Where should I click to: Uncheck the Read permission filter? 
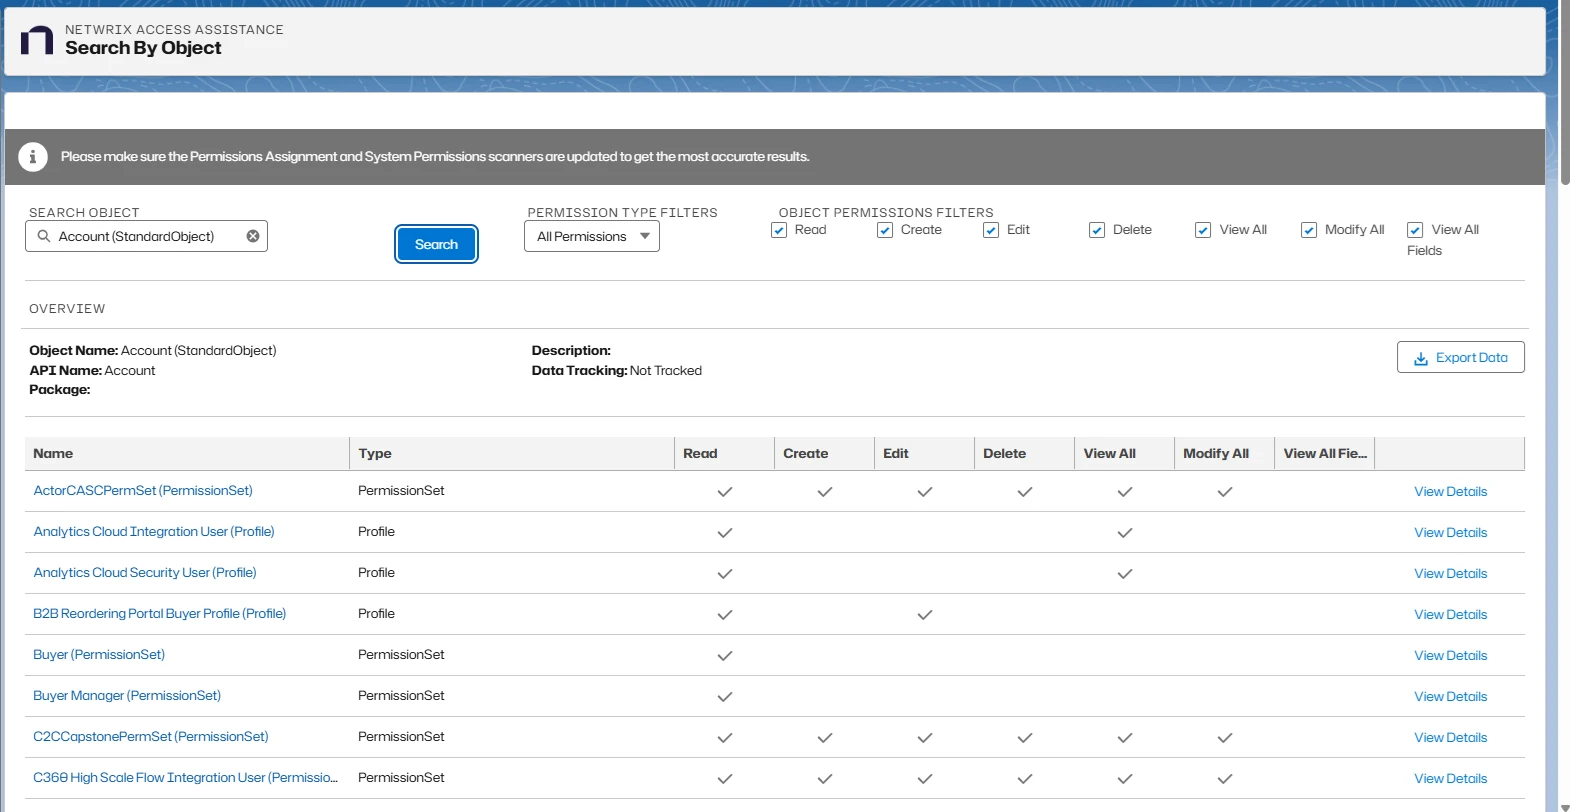(779, 230)
